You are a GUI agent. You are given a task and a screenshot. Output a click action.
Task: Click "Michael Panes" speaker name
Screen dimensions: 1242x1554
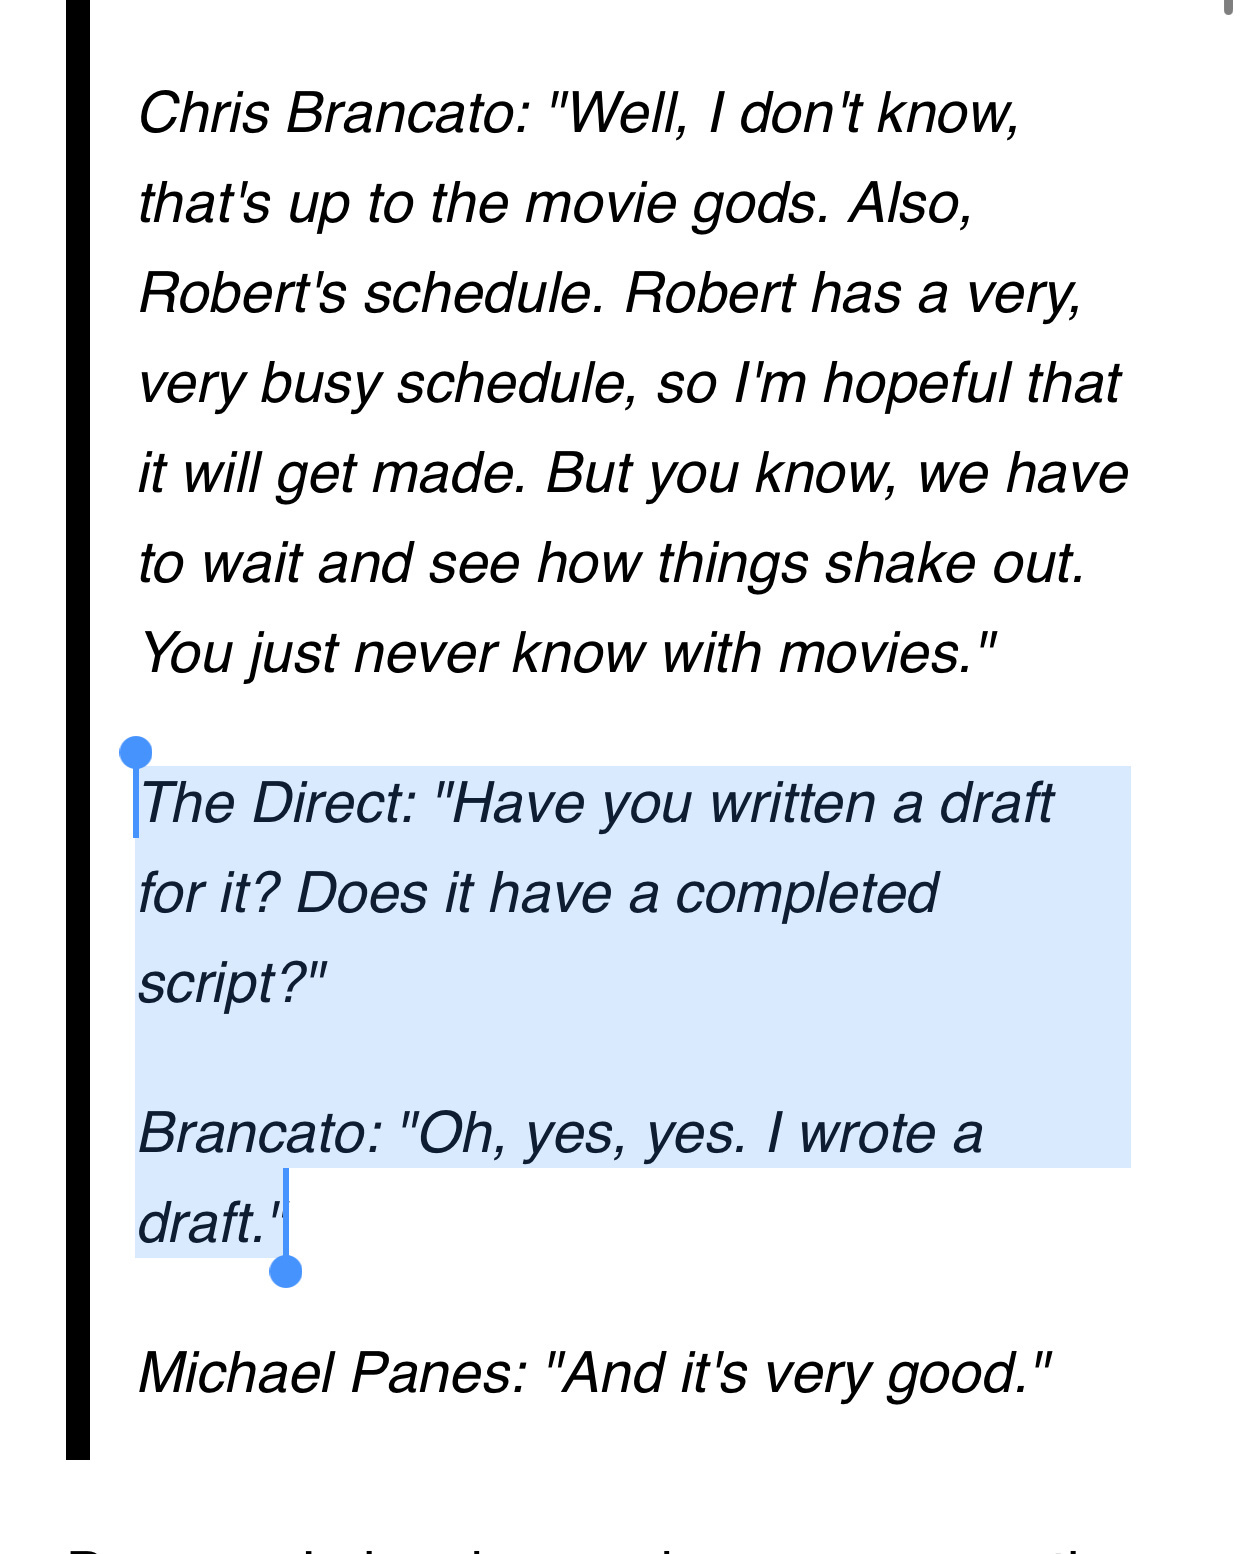(x=332, y=1372)
